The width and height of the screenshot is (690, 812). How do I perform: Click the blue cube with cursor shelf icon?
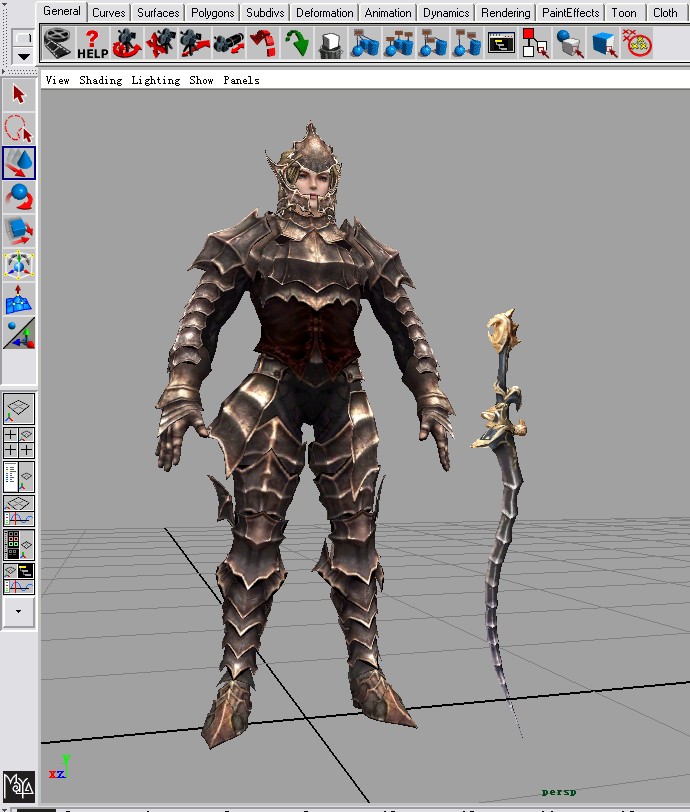point(604,44)
